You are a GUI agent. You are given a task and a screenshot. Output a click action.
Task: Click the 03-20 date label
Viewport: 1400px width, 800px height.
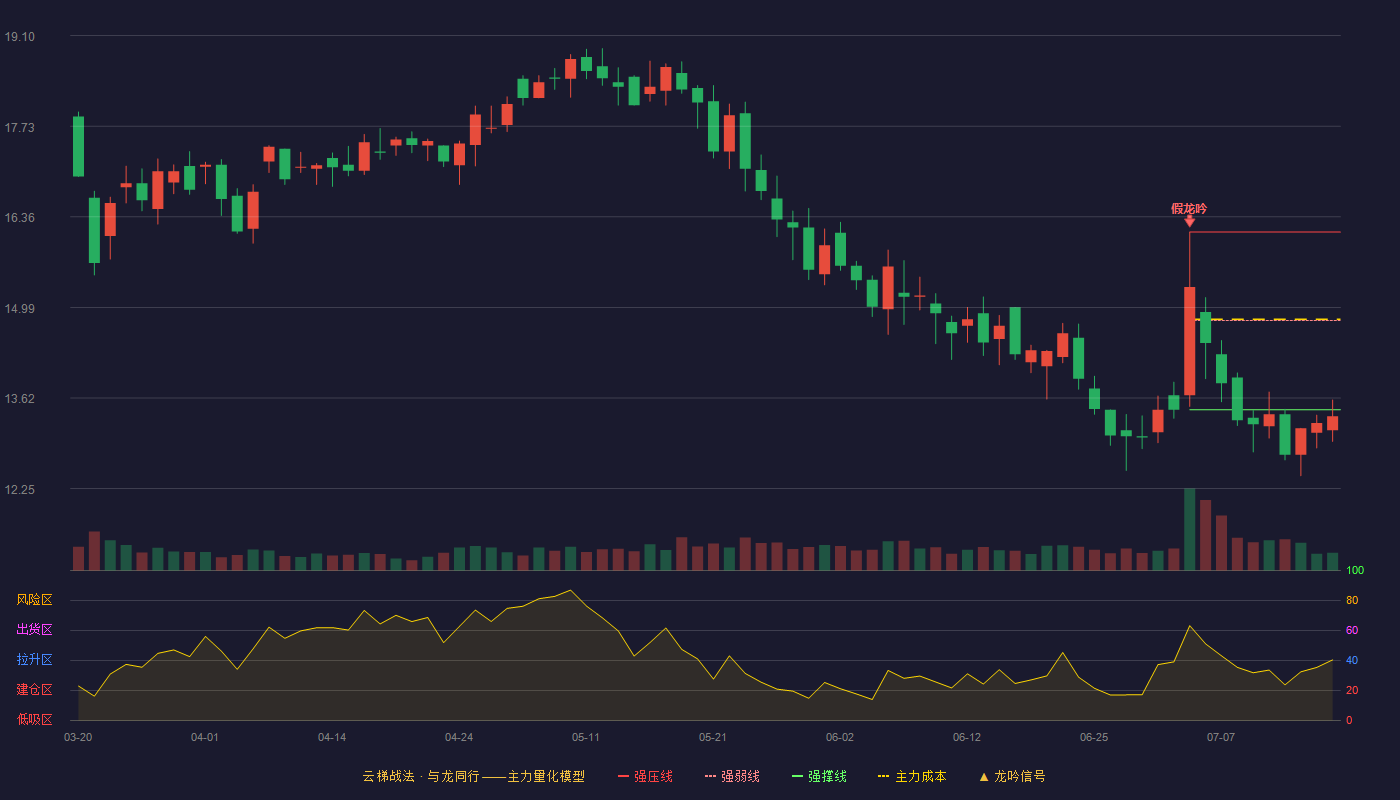click(78, 737)
